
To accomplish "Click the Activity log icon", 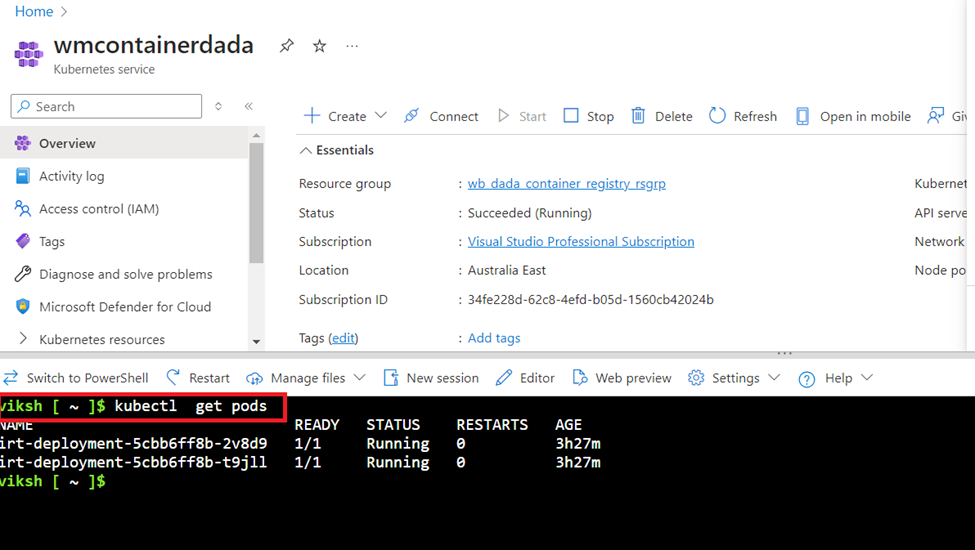I will point(22,176).
